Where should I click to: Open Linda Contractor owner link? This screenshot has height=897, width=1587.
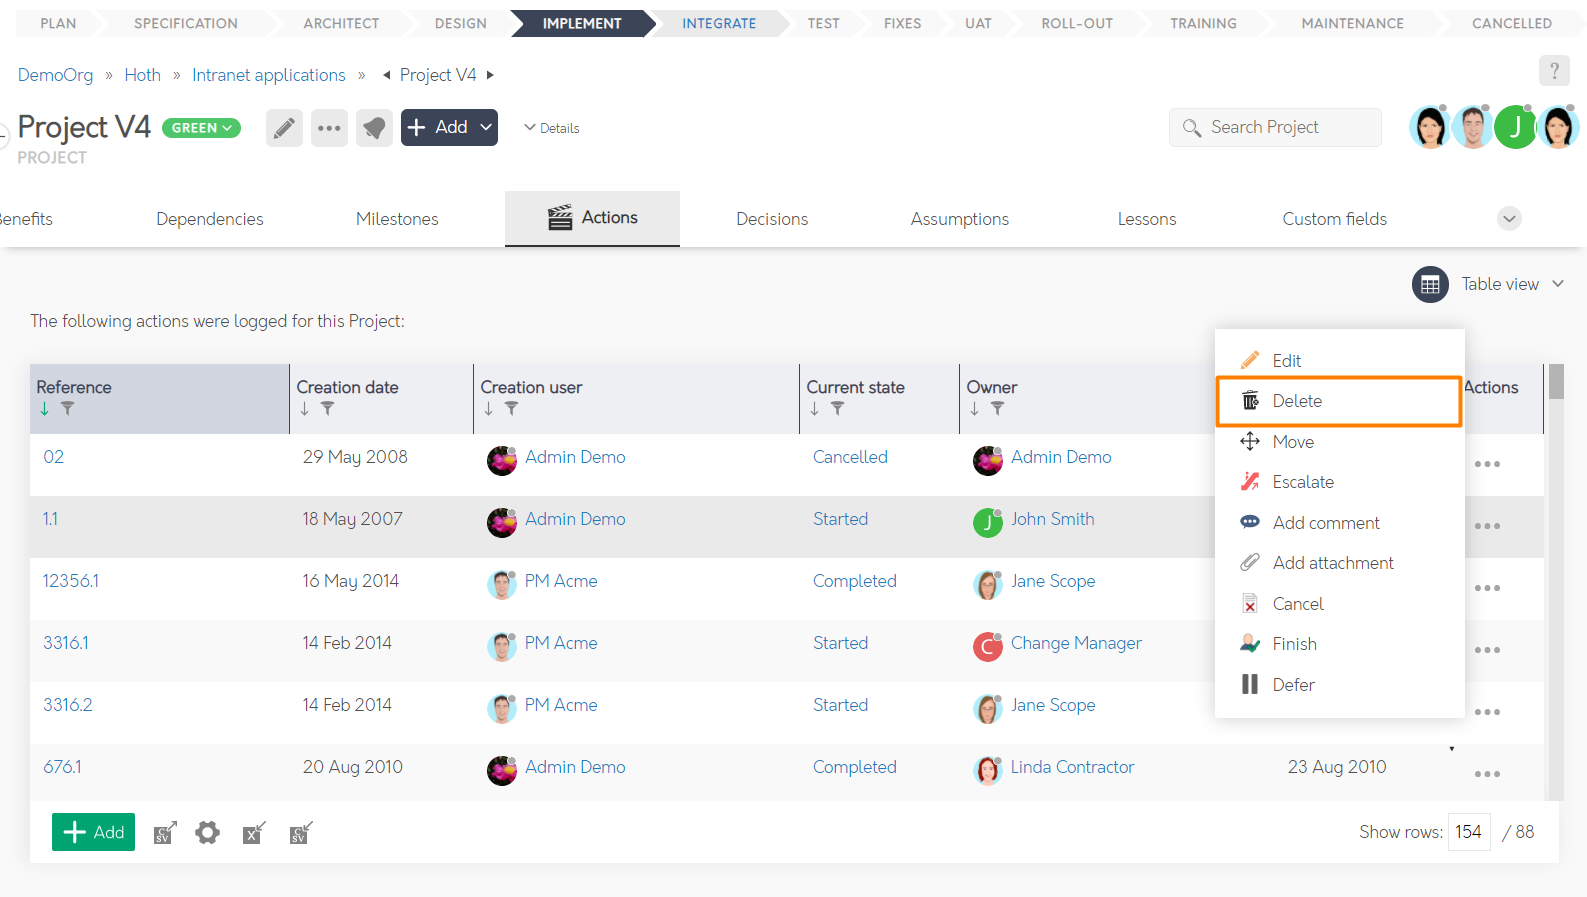[x=1072, y=767]
